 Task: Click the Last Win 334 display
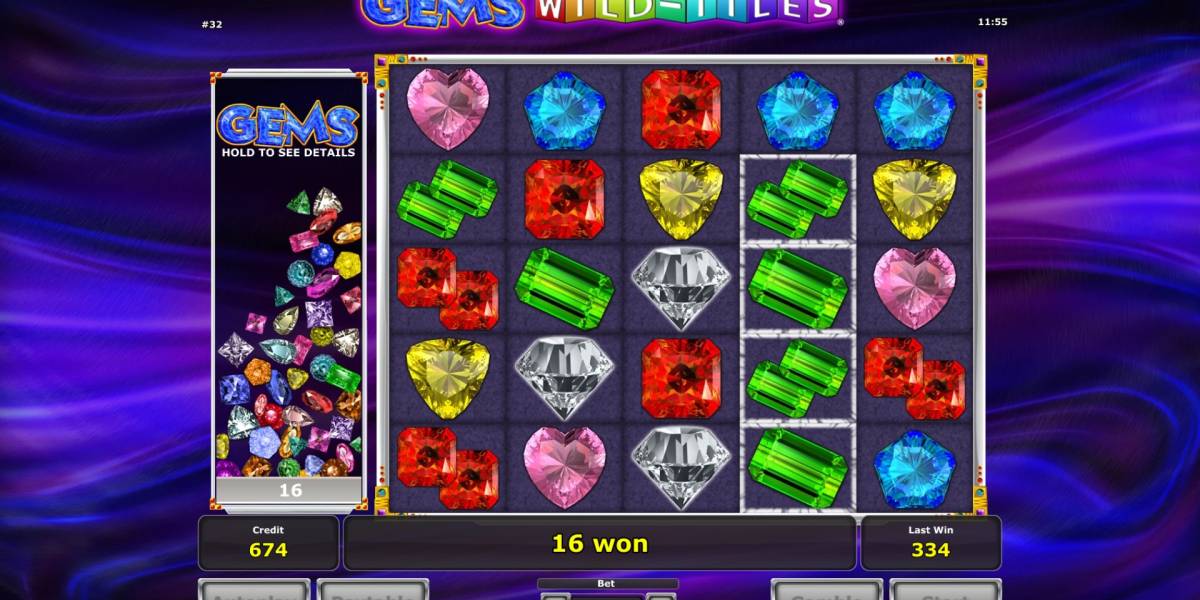[931, 542]
